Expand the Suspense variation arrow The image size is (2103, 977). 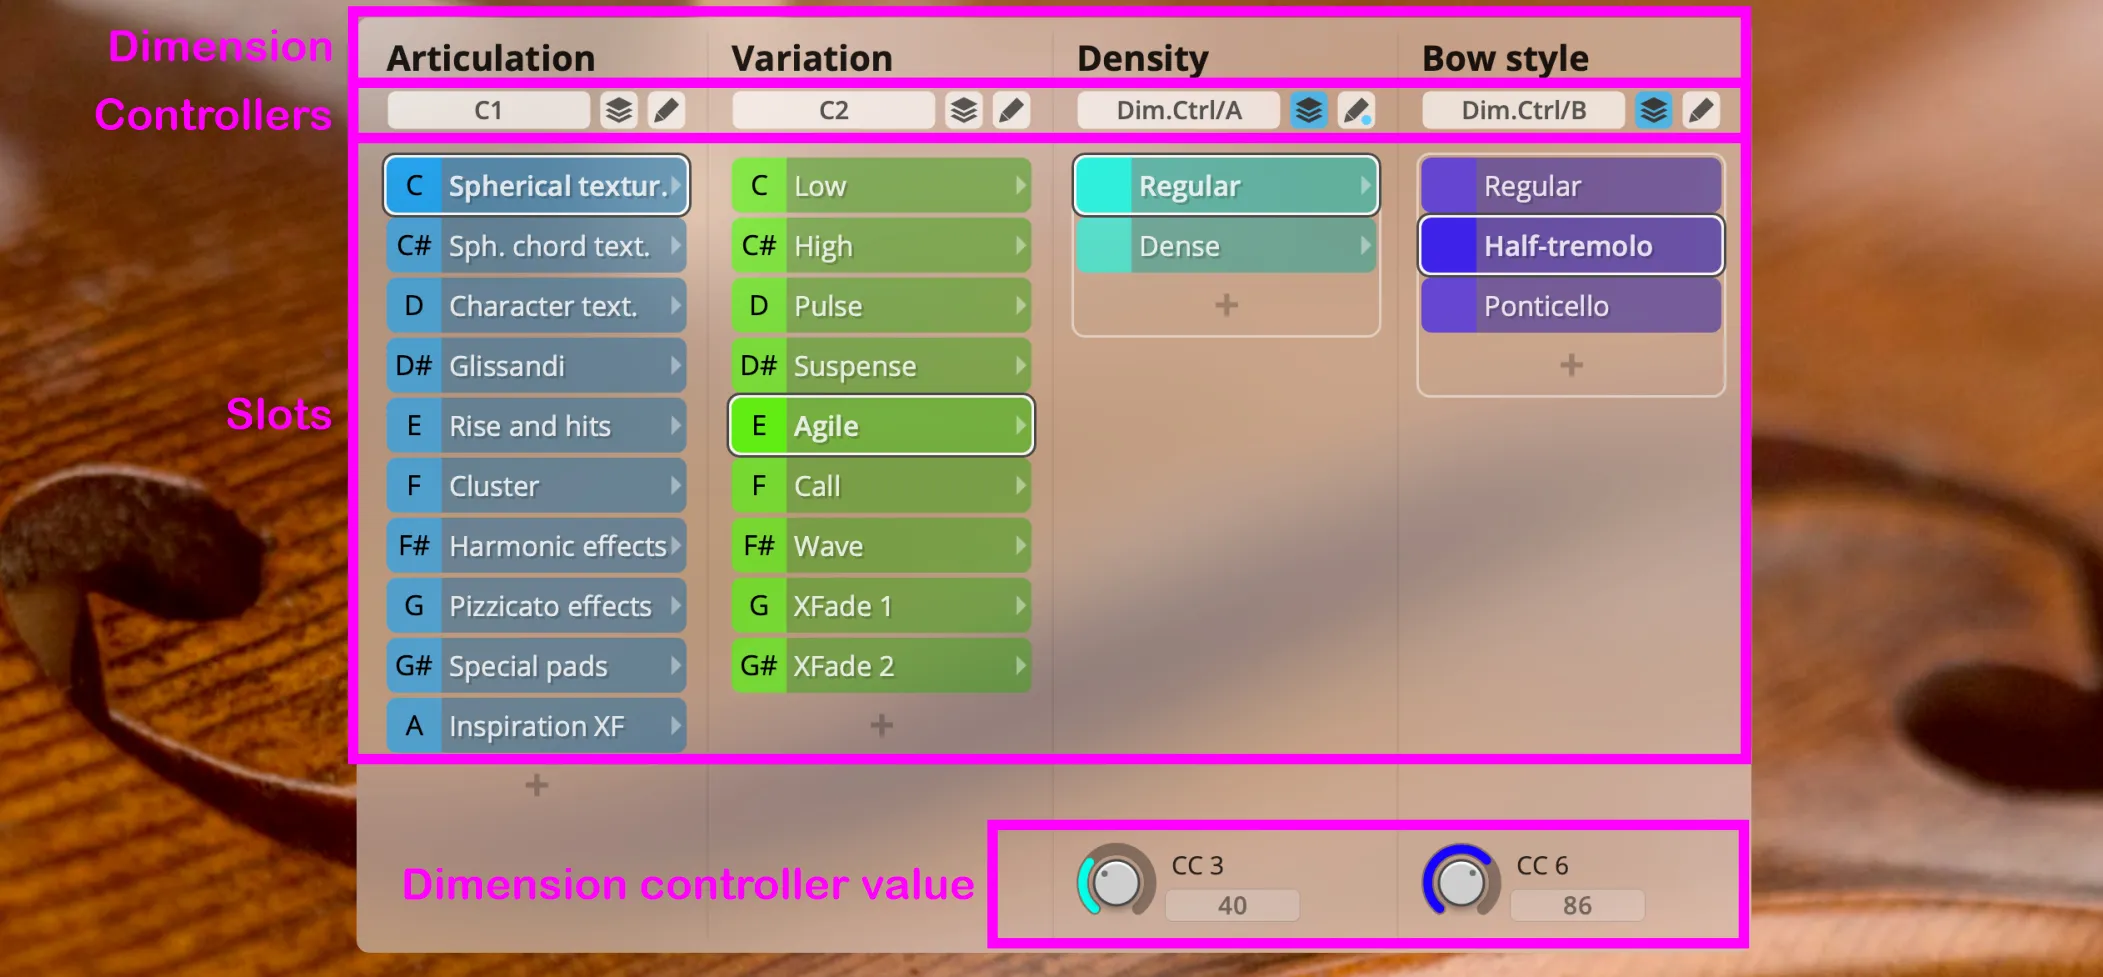tap(1021, 366)
